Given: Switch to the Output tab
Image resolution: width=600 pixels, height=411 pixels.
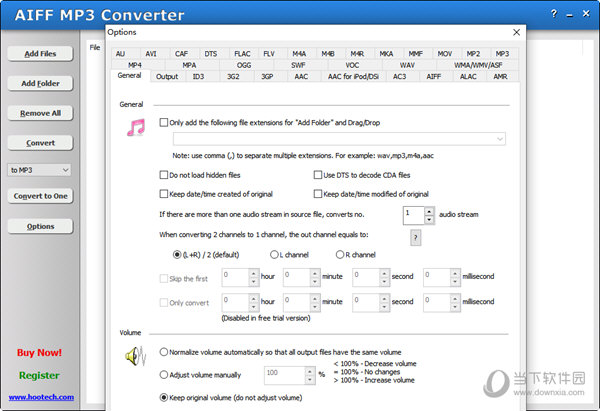Looking at the screenshot, I should pyautogui.click(x=167, y=77).
